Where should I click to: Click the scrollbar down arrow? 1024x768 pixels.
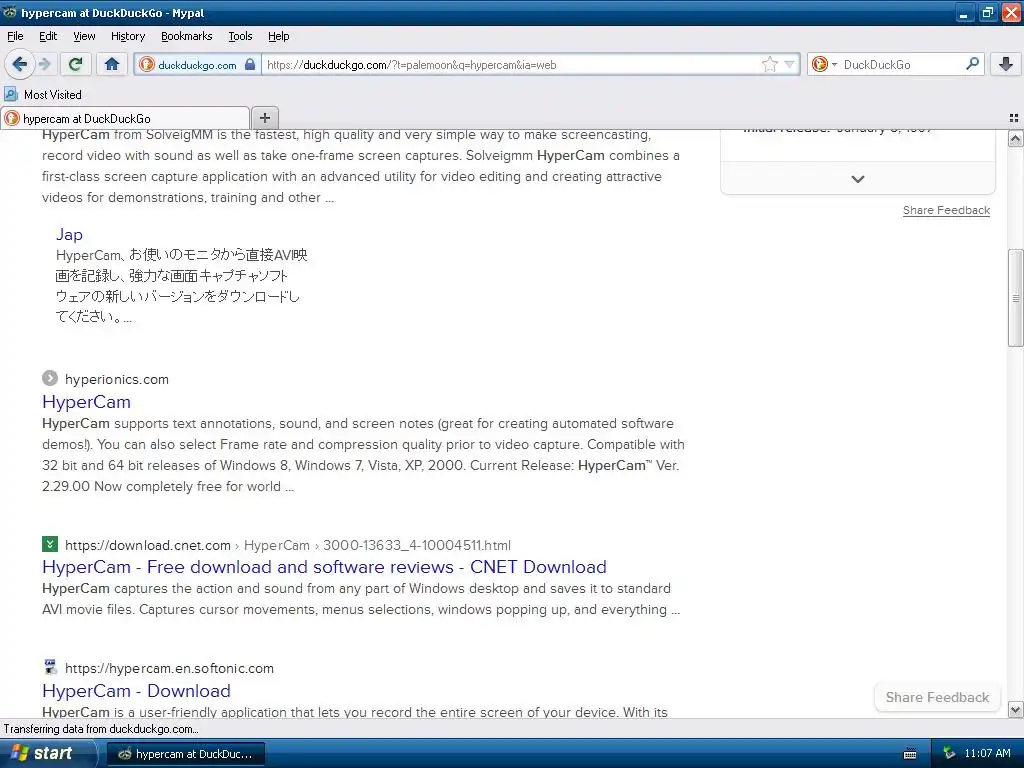[x=1016, y=709]
